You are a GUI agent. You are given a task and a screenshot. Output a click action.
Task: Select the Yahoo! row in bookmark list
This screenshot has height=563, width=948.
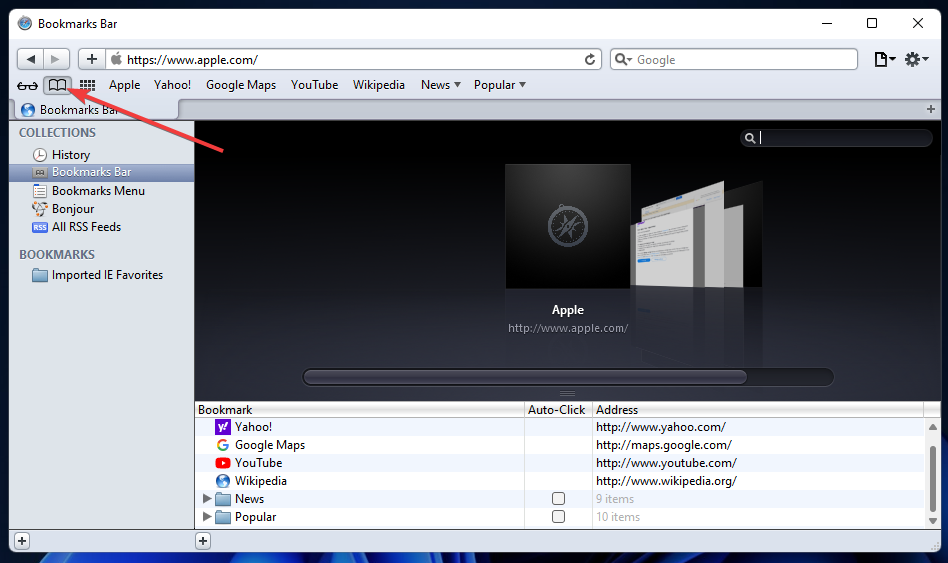coord(559,427)
